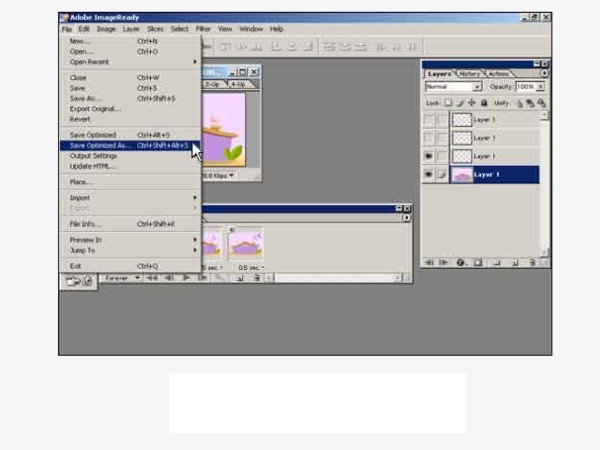
Task: Click Align vertical centers icon in options bar
Action: tap(242, 47)
